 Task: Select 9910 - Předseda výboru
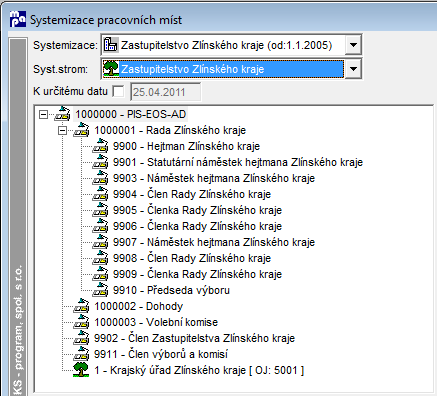[171, 290]
